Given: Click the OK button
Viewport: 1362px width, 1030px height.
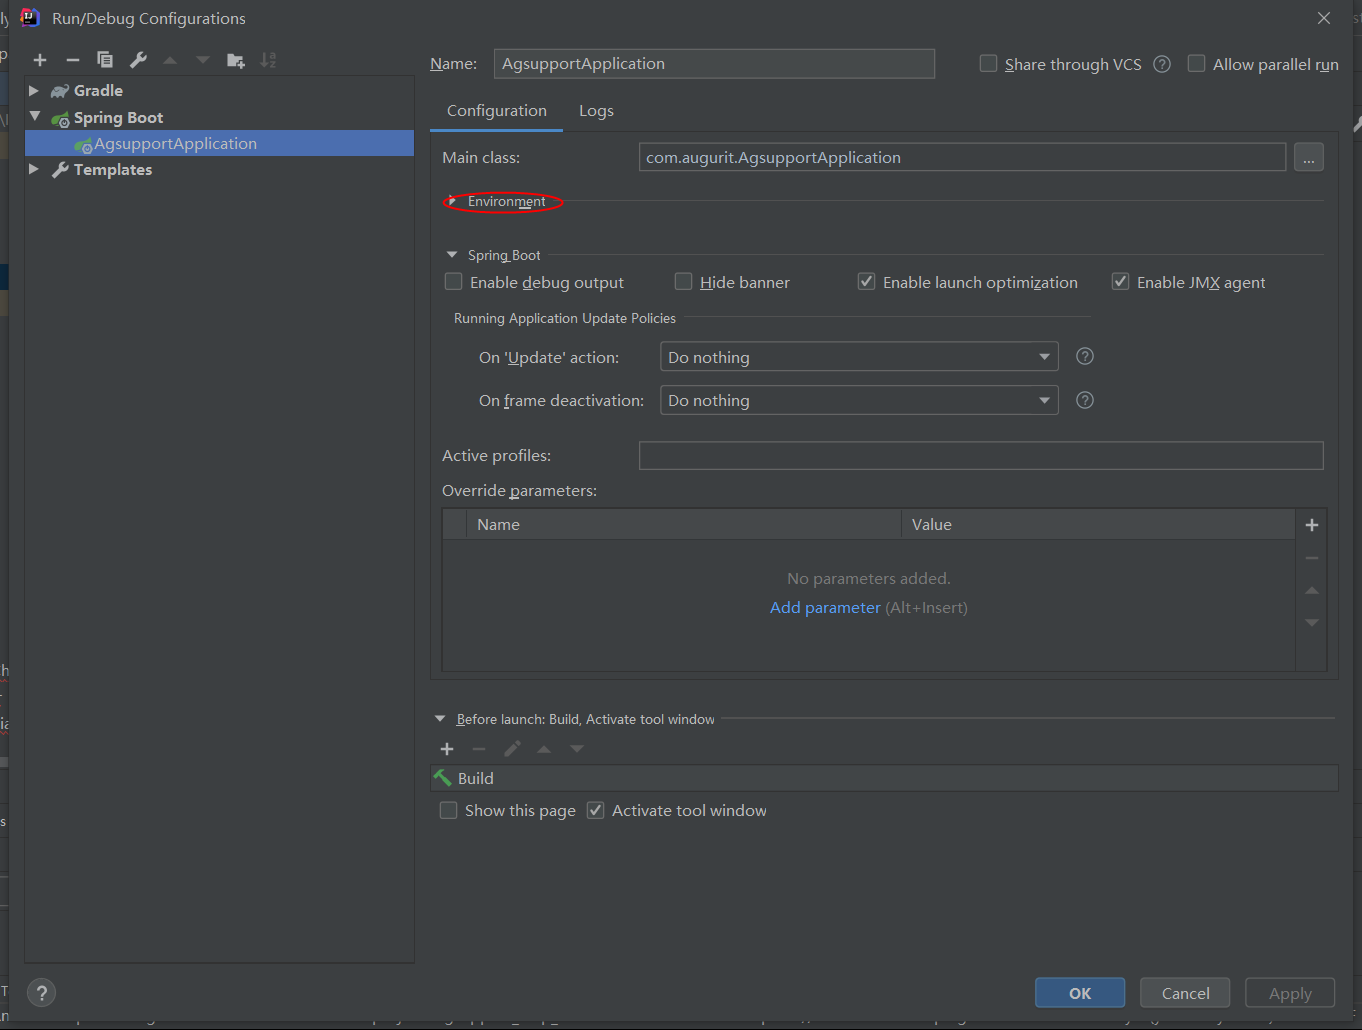Looking at the screenshot, I should [1080, 993].
